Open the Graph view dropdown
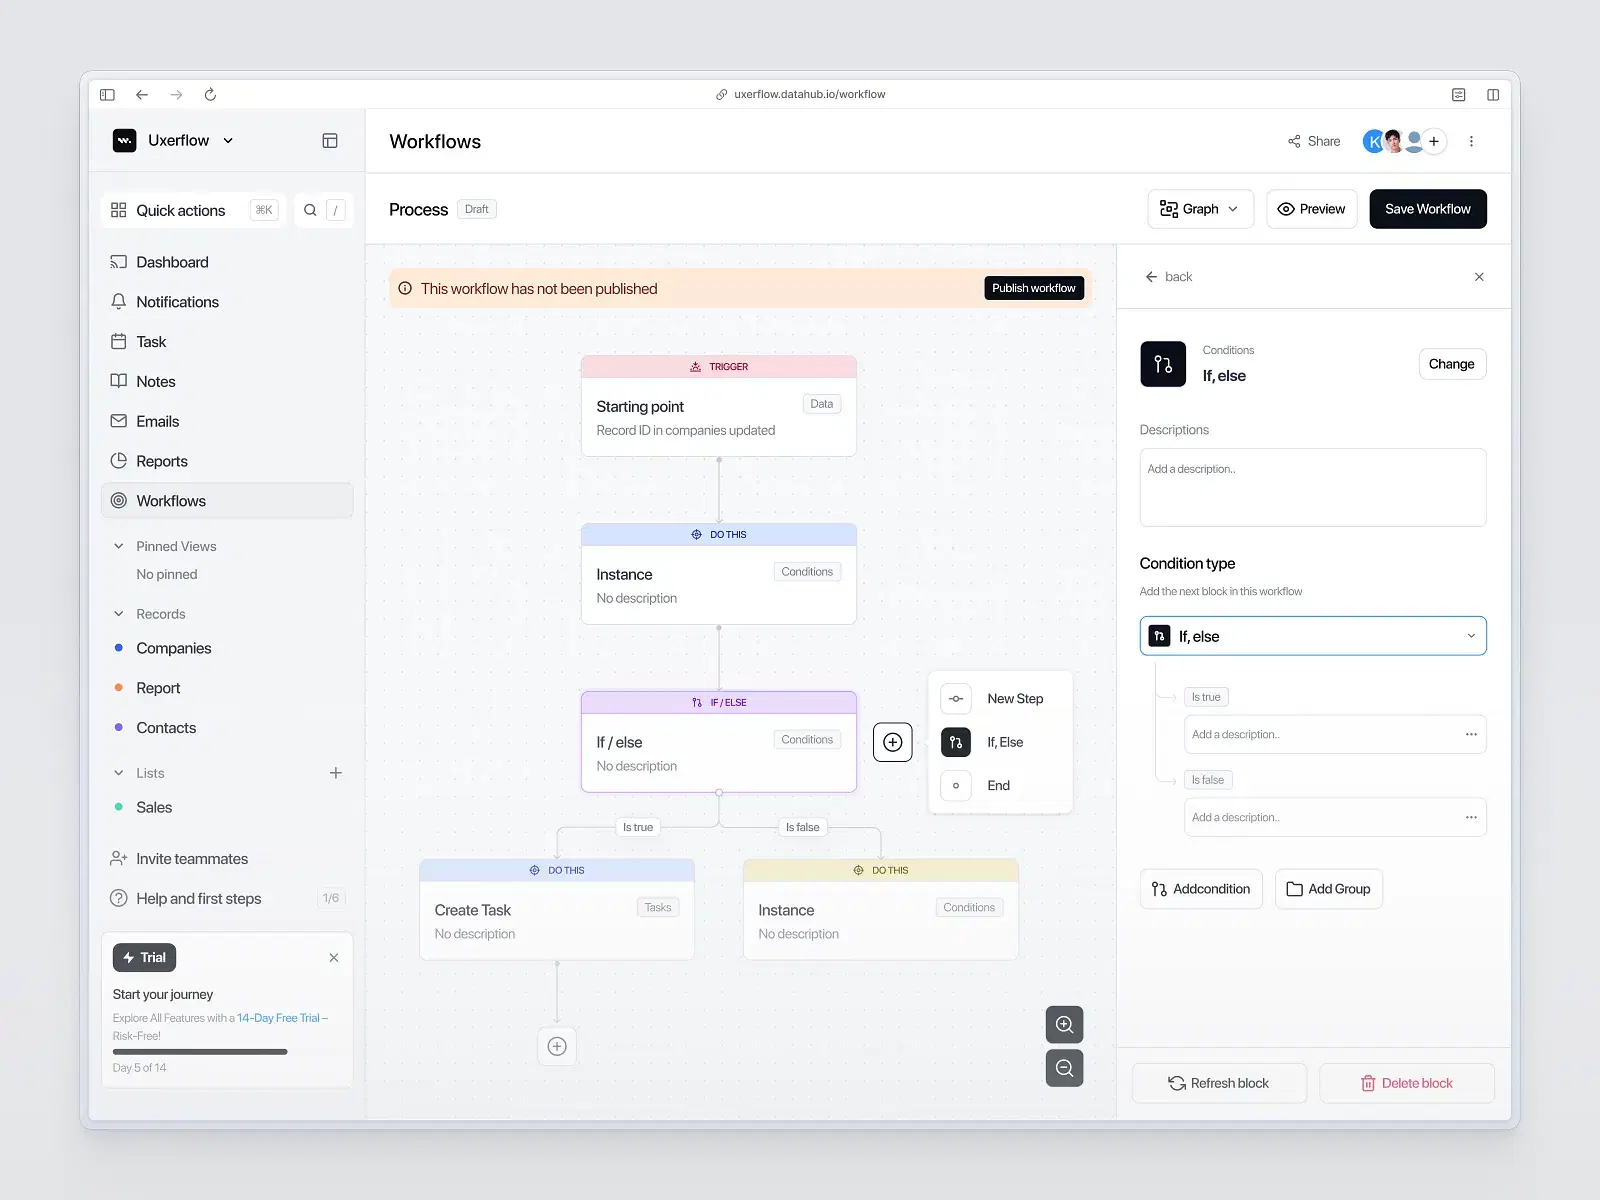The height and width of the screenshot is (1200, 1600). point(1199,208)
